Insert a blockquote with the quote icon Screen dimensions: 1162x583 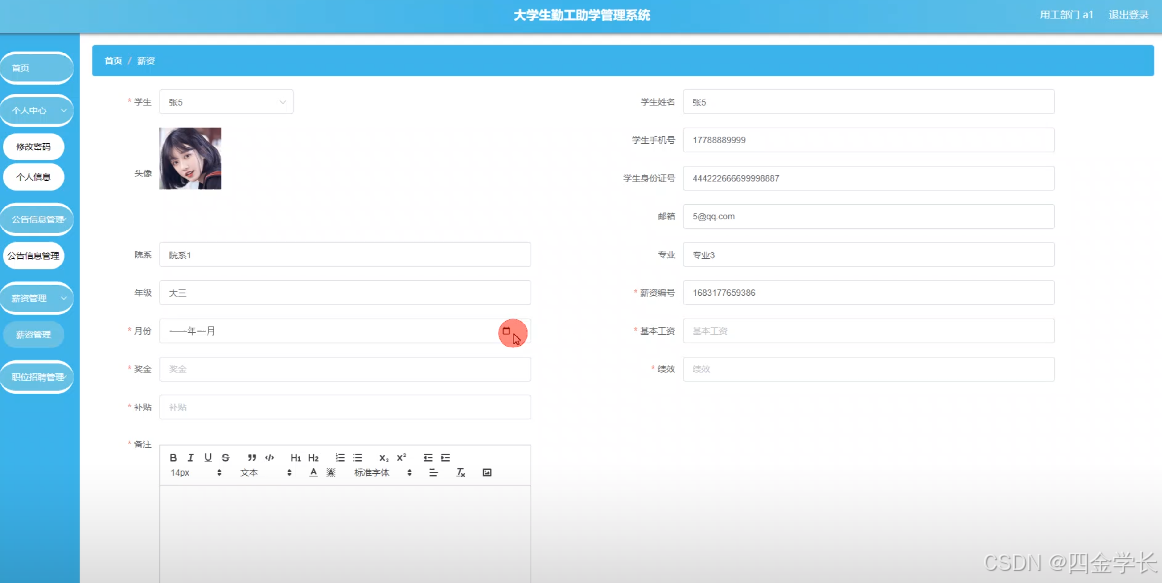tap(252, 458)
